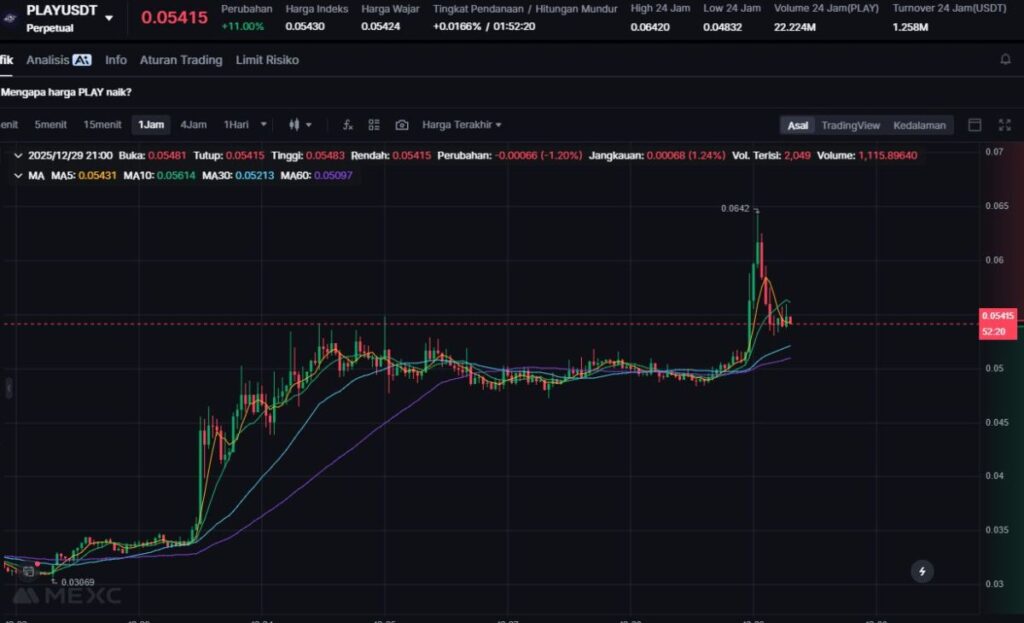This screenshot has width=1024, height=623.
Task: Click the chart layout grid icon
Action: pos(374,125)
